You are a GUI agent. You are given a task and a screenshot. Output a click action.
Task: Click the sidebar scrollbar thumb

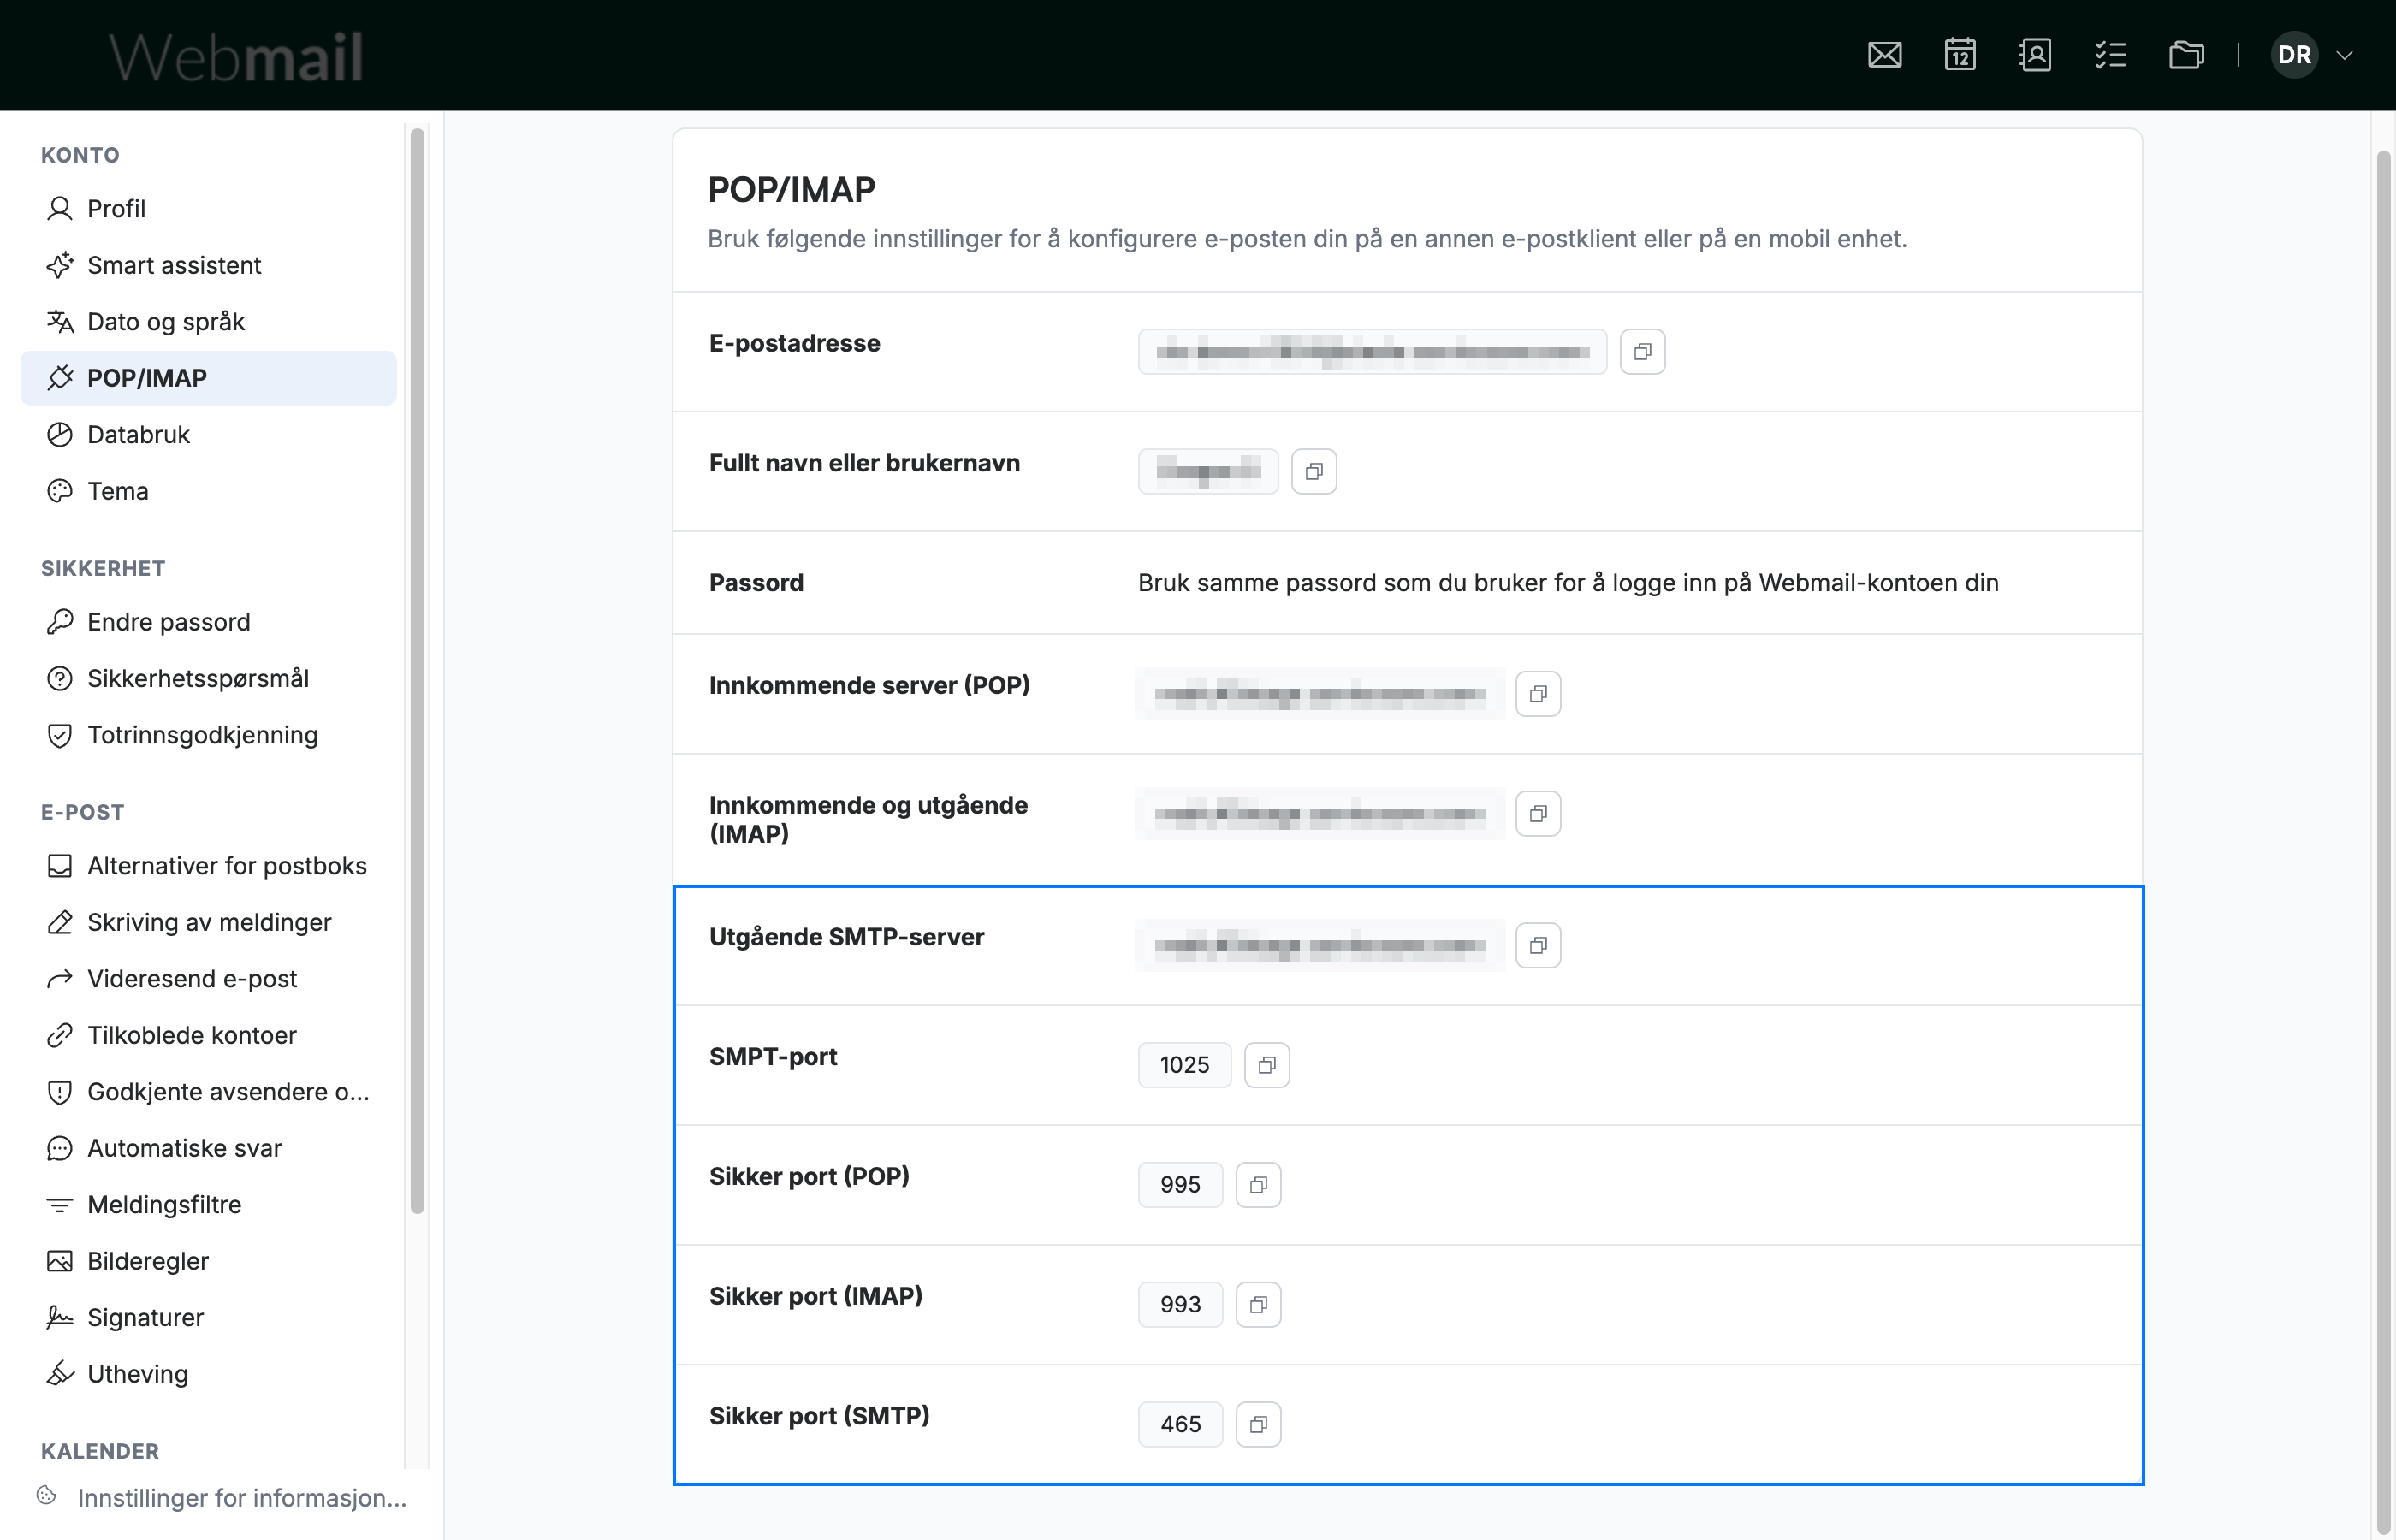point(417,670)
